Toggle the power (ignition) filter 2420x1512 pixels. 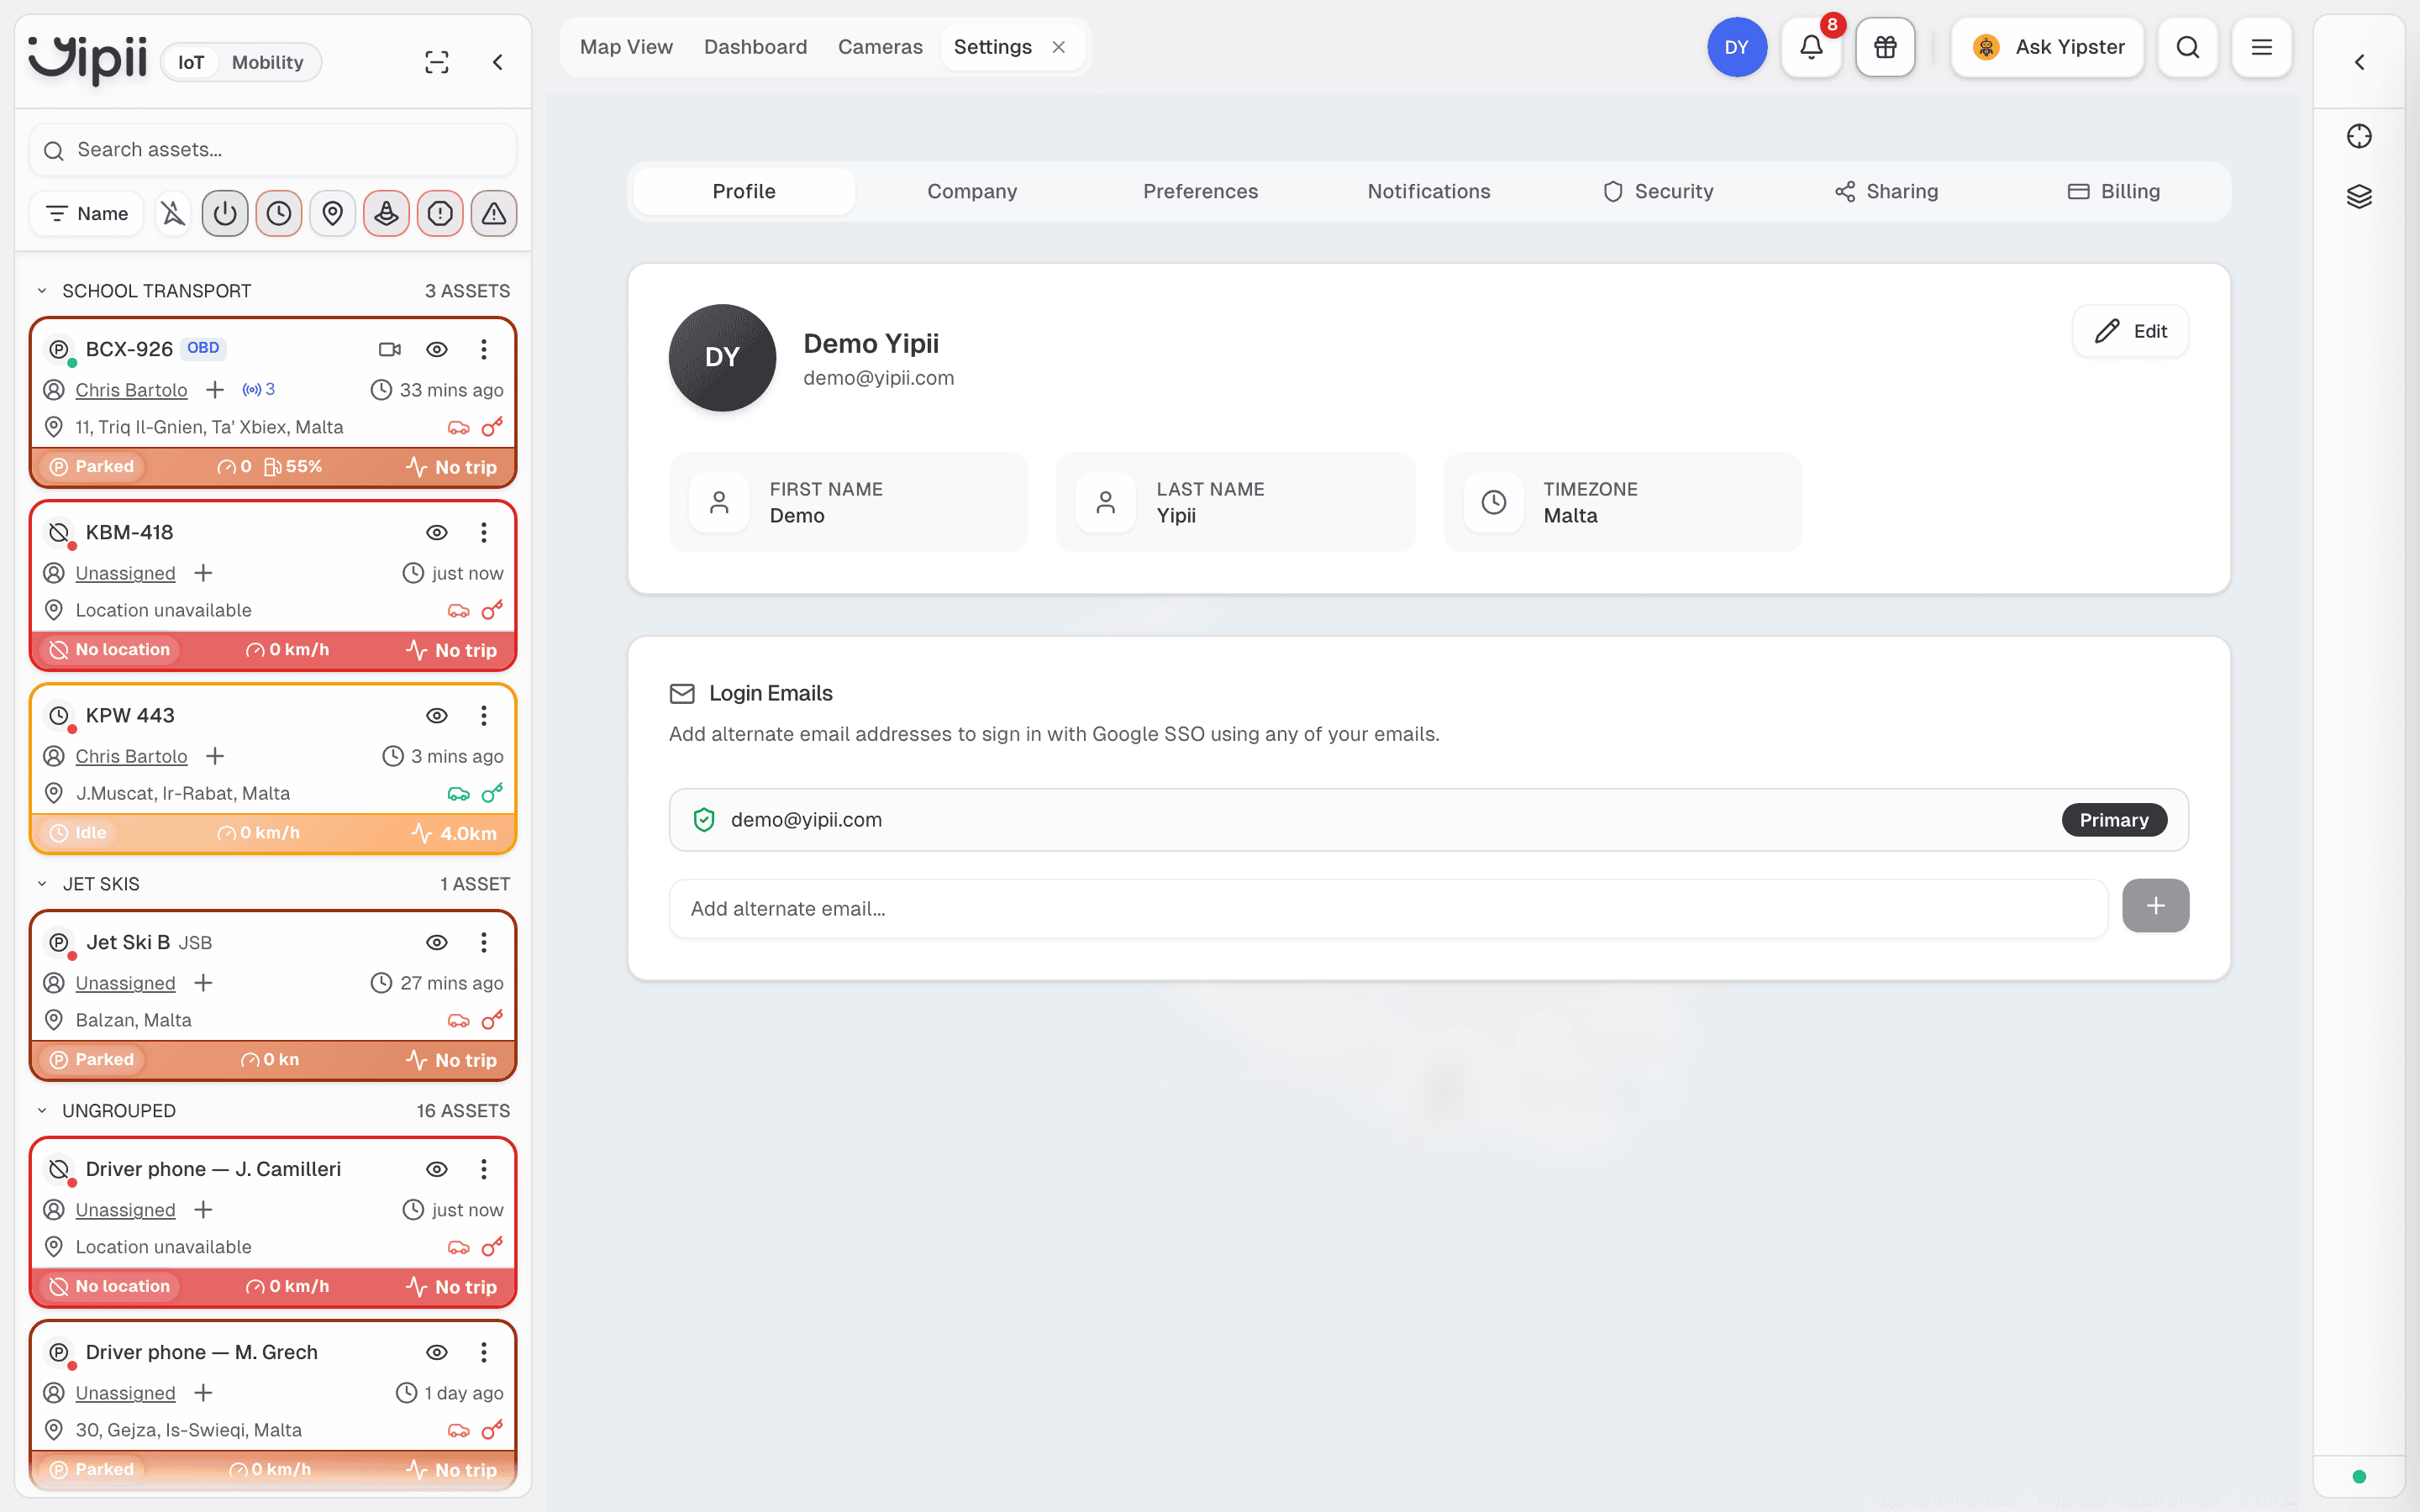225,213
